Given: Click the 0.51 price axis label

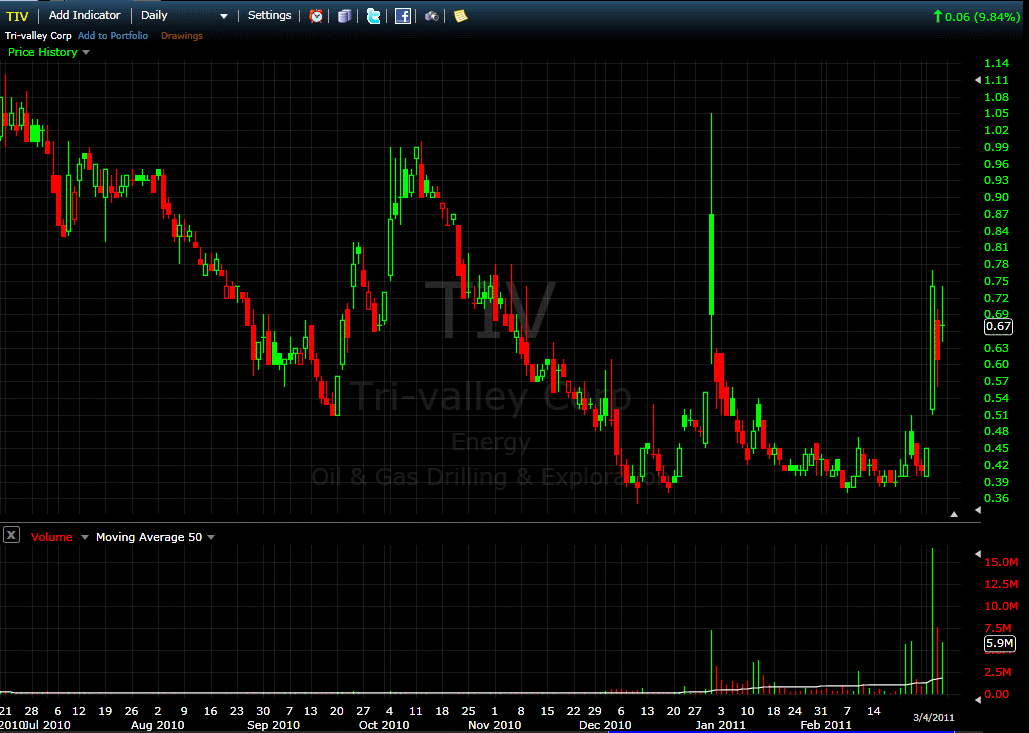Looking at the screenshot, I should point(997,415).
